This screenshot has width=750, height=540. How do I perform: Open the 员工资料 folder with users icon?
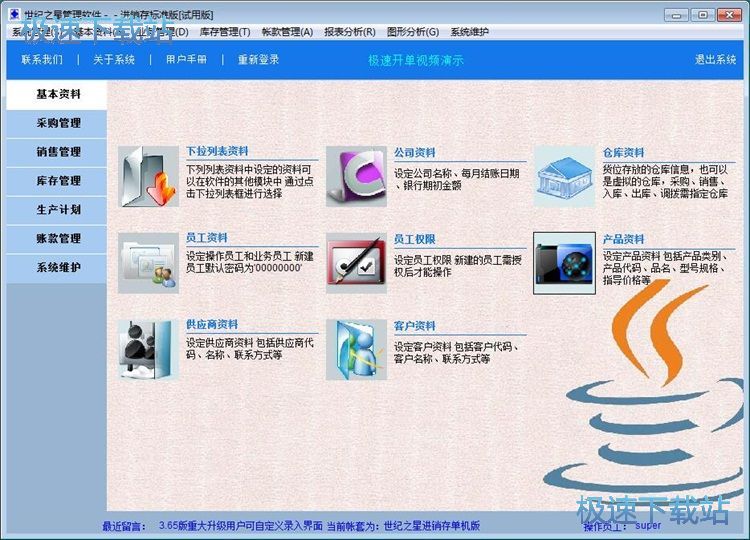coord(148,263)
